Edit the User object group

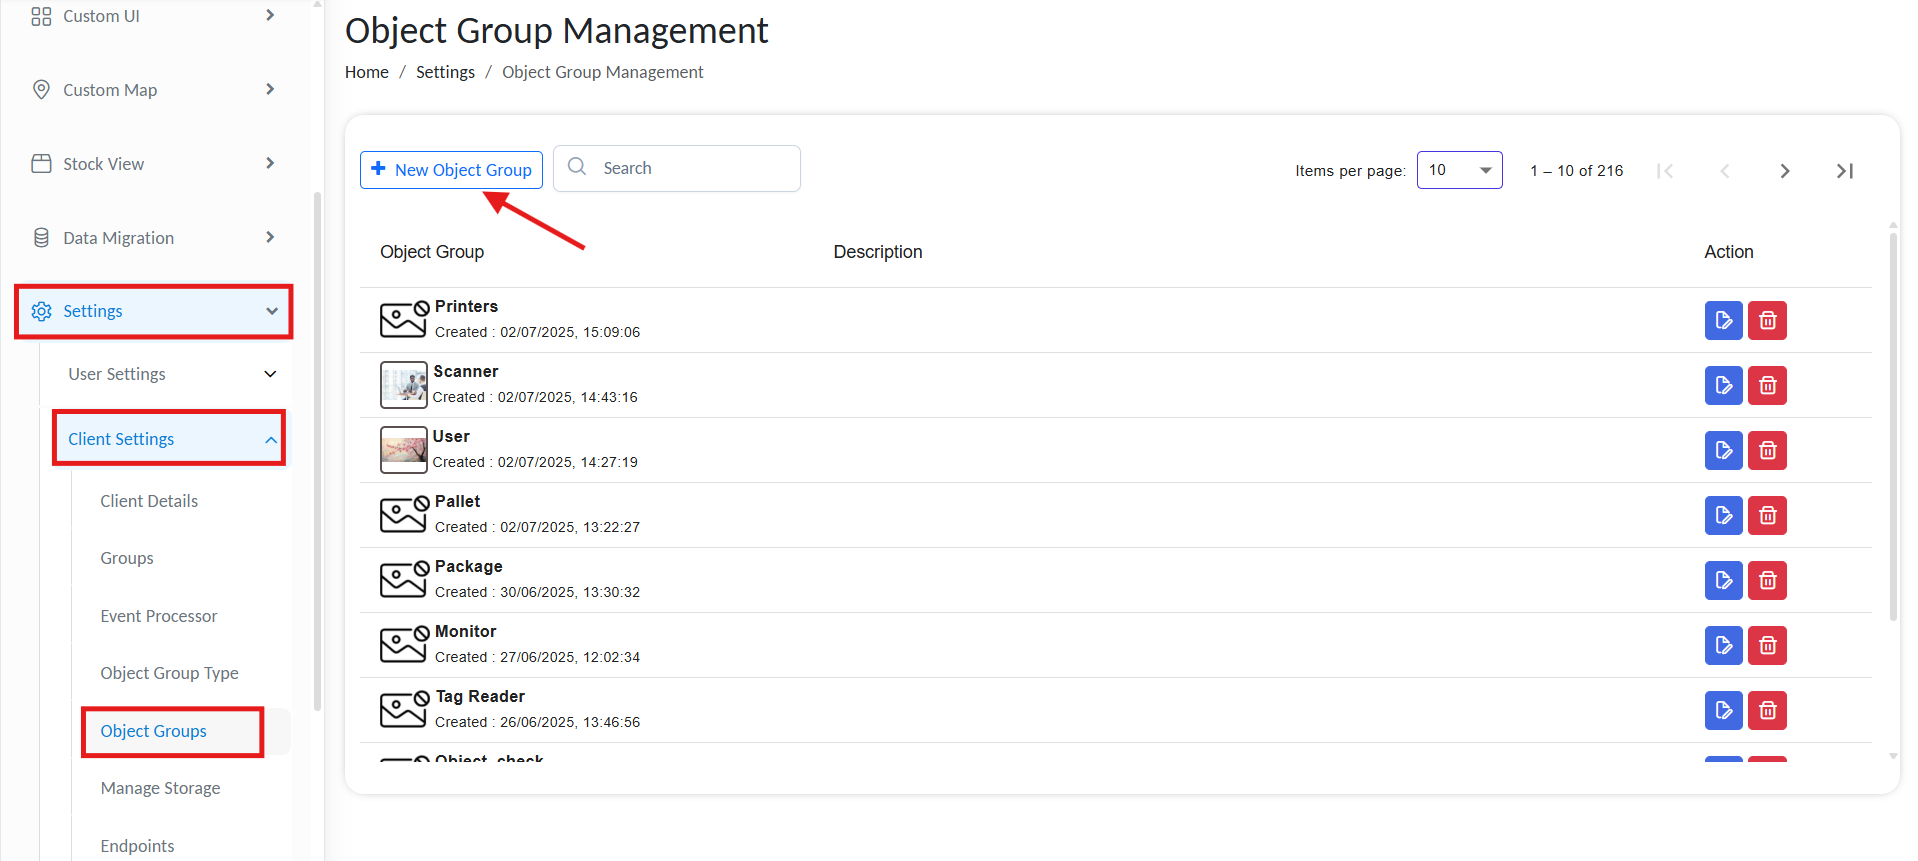click(1722, 451)
